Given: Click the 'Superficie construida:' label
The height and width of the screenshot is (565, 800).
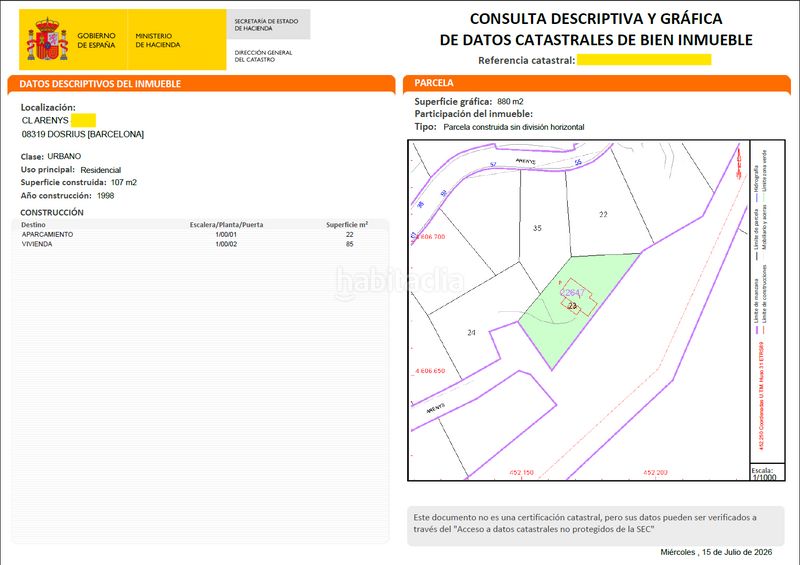Looking at the screenshot, I should point(63,182).
